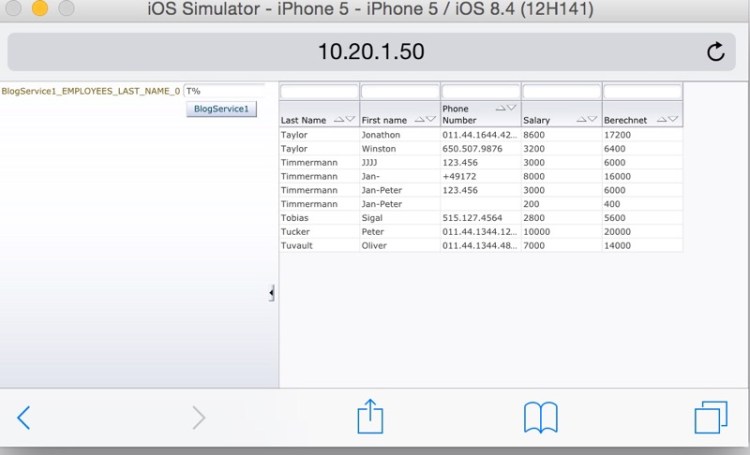
Task: Sort Last Name column ascending
Action: pyautogui.click(x=338, y=119)
